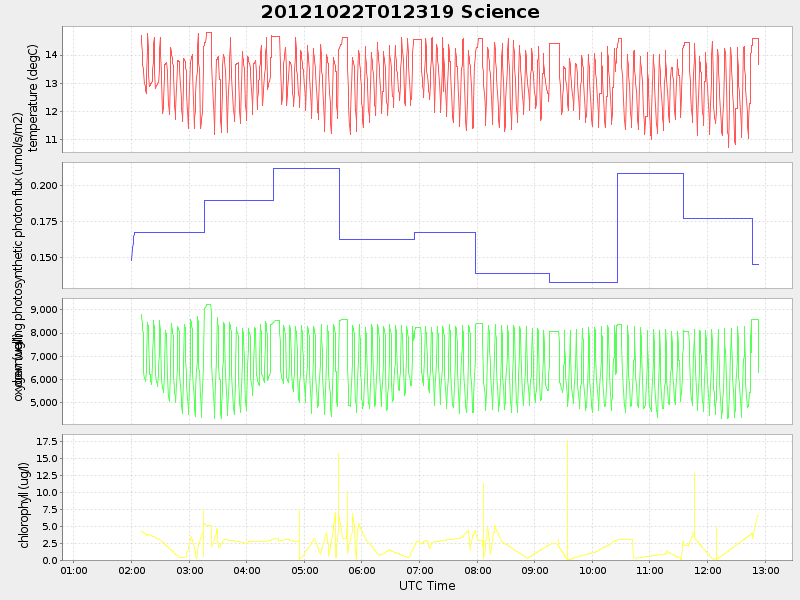Select the 02:00 time tick label
The height and width of the screenshot is (600, 800).
coord(132,570)
